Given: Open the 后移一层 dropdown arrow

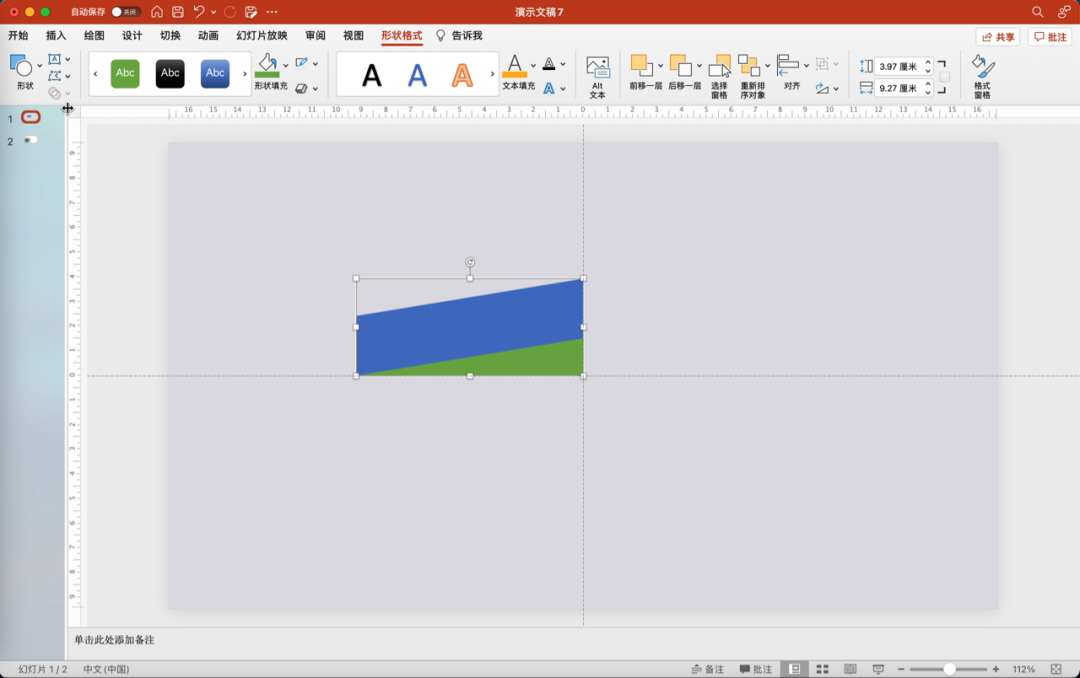Looking at the screenshot, I should coord(698,65).
